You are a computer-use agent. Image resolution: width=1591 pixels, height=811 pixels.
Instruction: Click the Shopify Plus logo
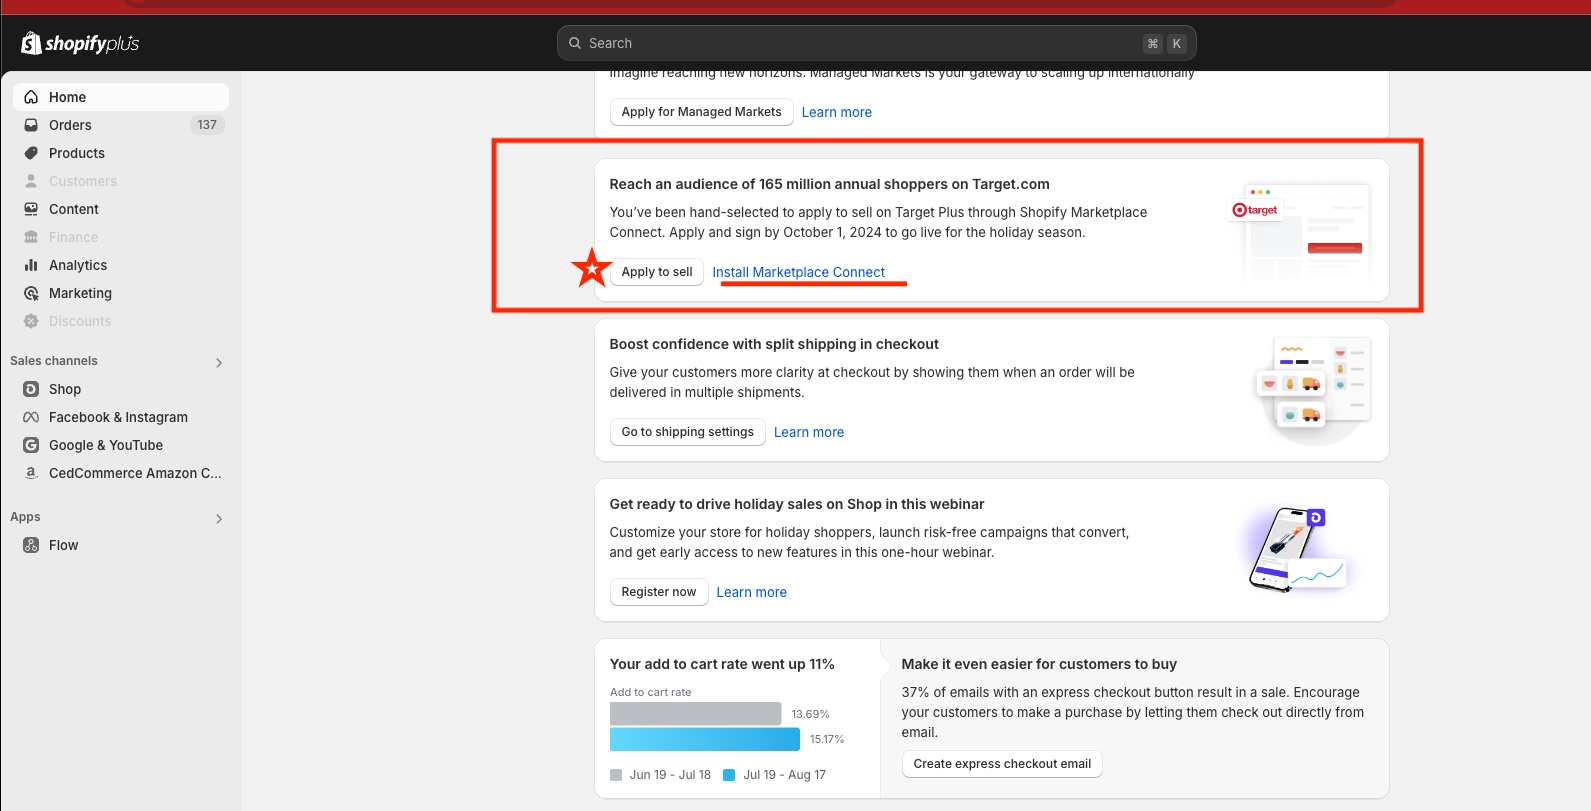pos(80,43)
